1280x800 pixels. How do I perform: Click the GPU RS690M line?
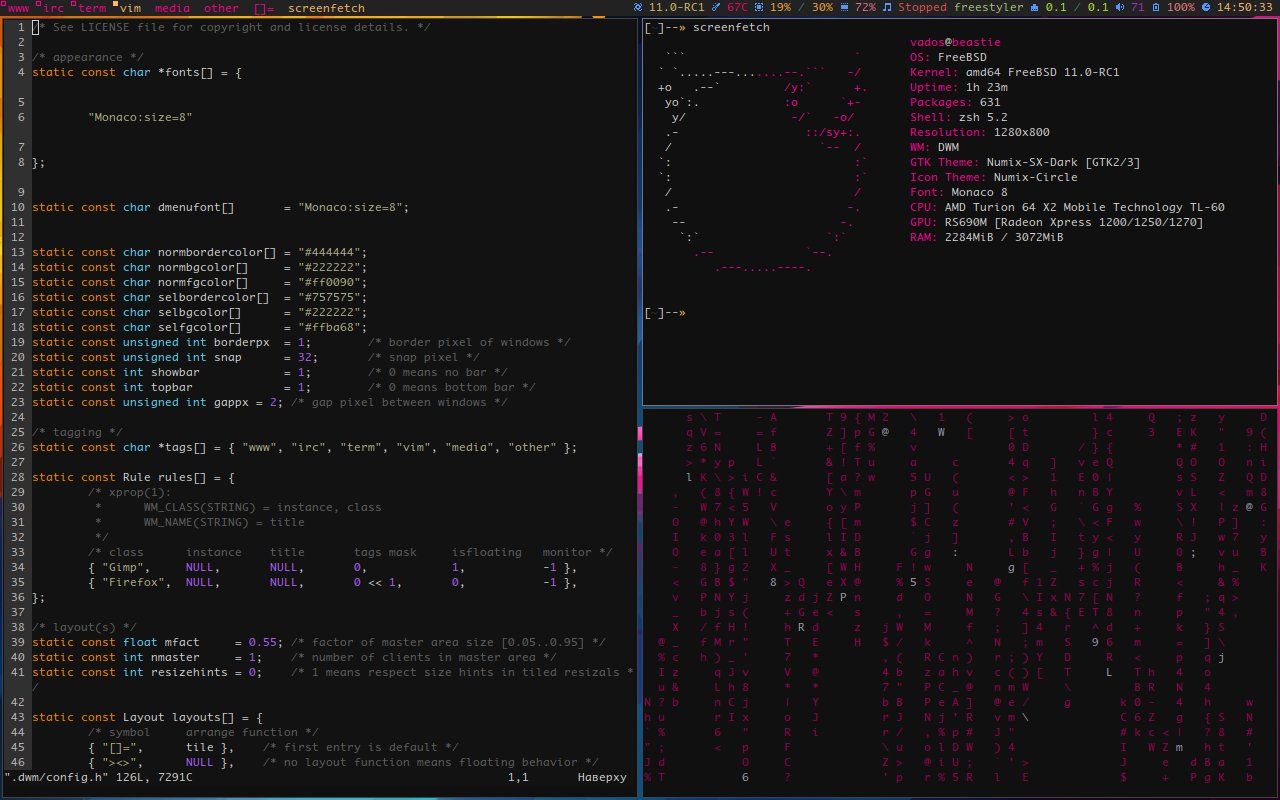1057,222
